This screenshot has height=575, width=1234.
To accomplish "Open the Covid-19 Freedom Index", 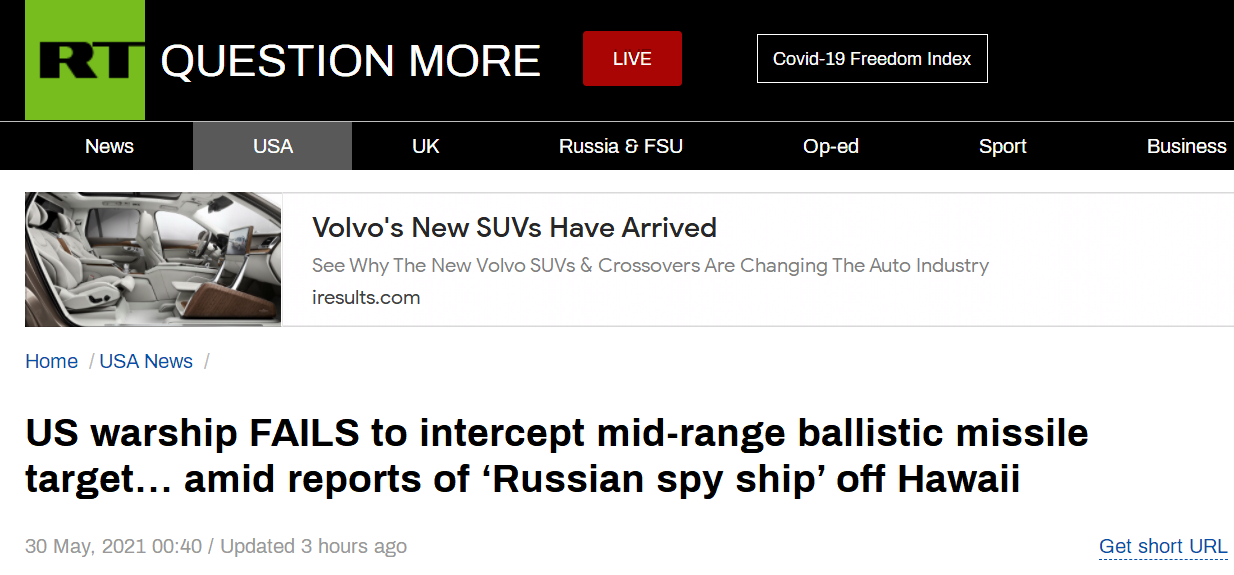I will tap(871, 59).
